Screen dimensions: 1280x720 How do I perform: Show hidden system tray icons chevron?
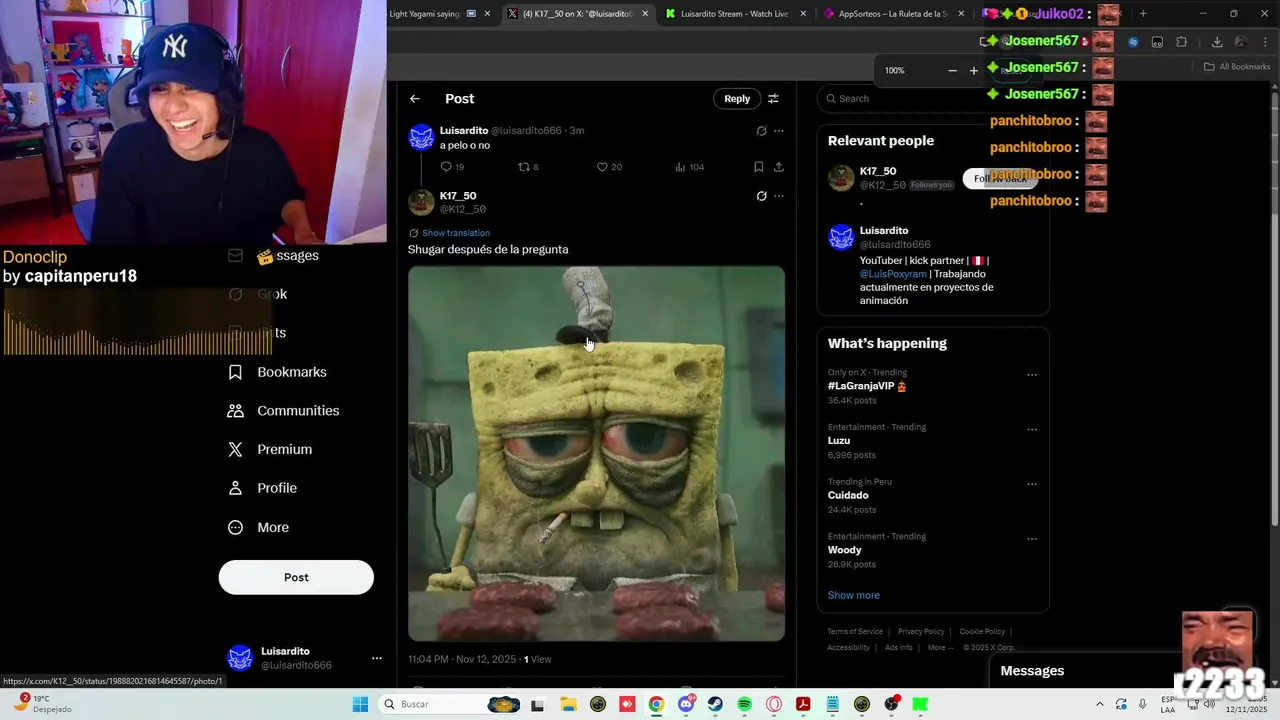[x=1100, y=704]
